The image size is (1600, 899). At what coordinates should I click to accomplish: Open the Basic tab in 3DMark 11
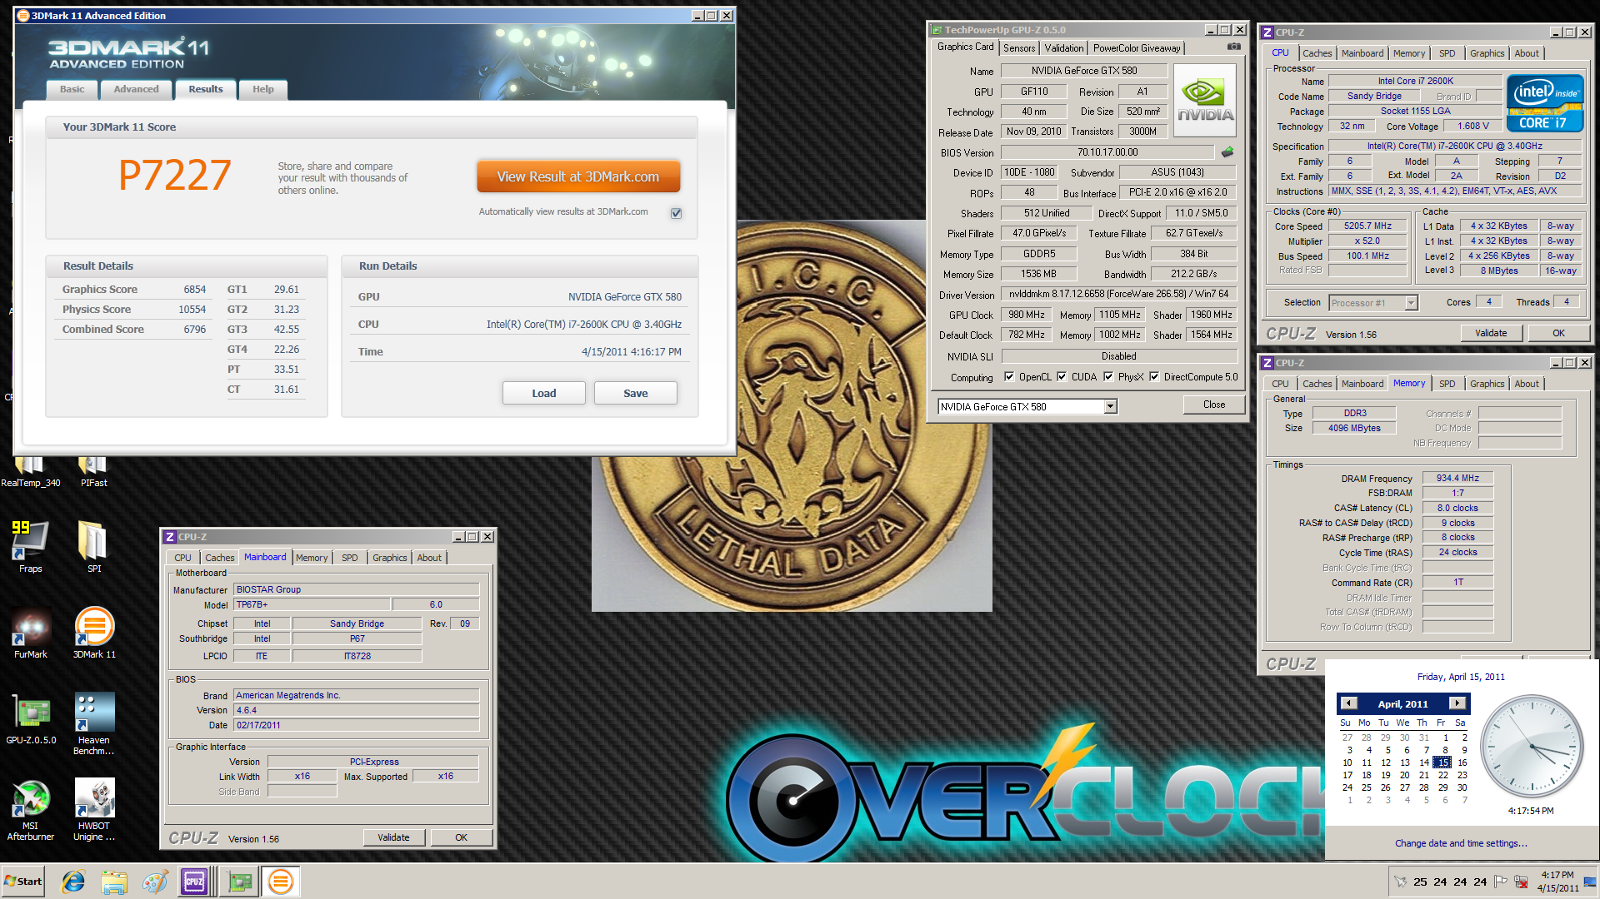[72, 89]
